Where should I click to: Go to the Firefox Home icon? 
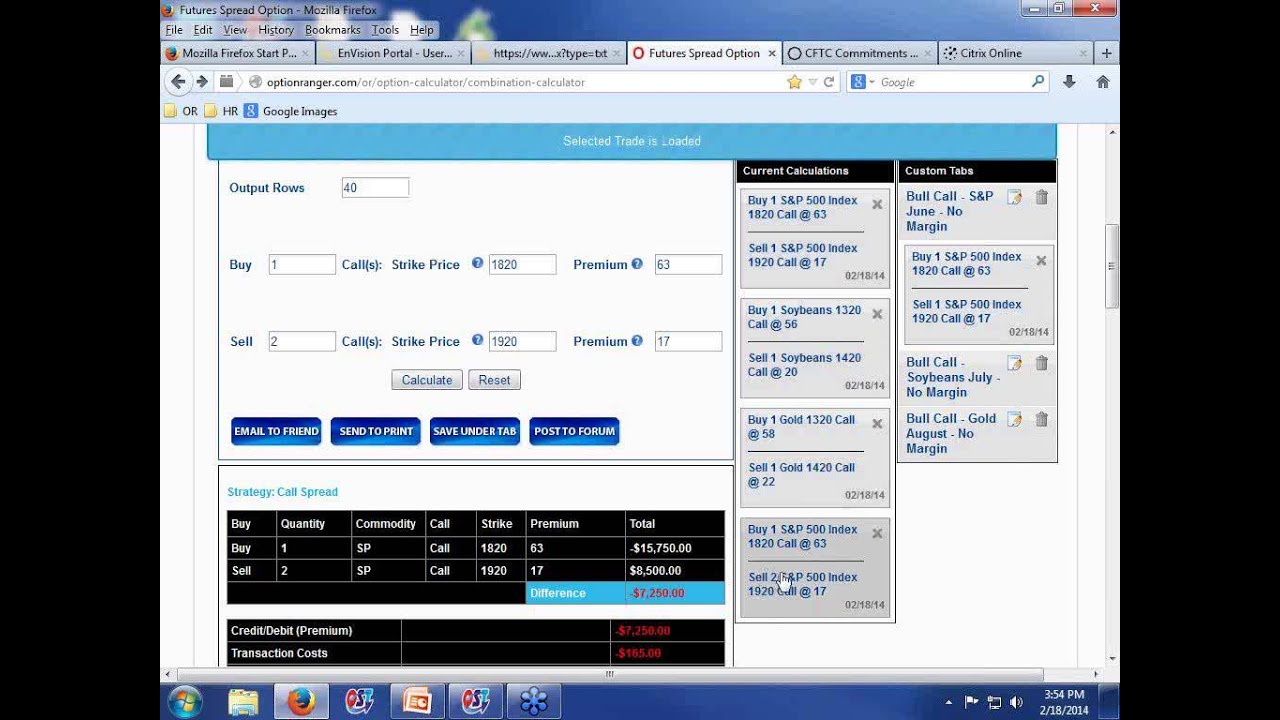click(x=1103, y=82)
